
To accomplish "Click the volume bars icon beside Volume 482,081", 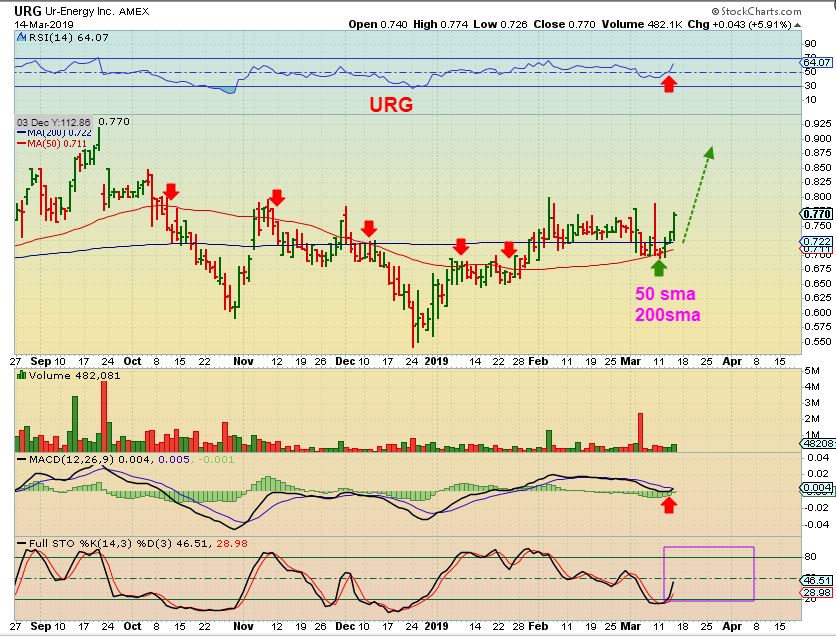I will point(22,375).
